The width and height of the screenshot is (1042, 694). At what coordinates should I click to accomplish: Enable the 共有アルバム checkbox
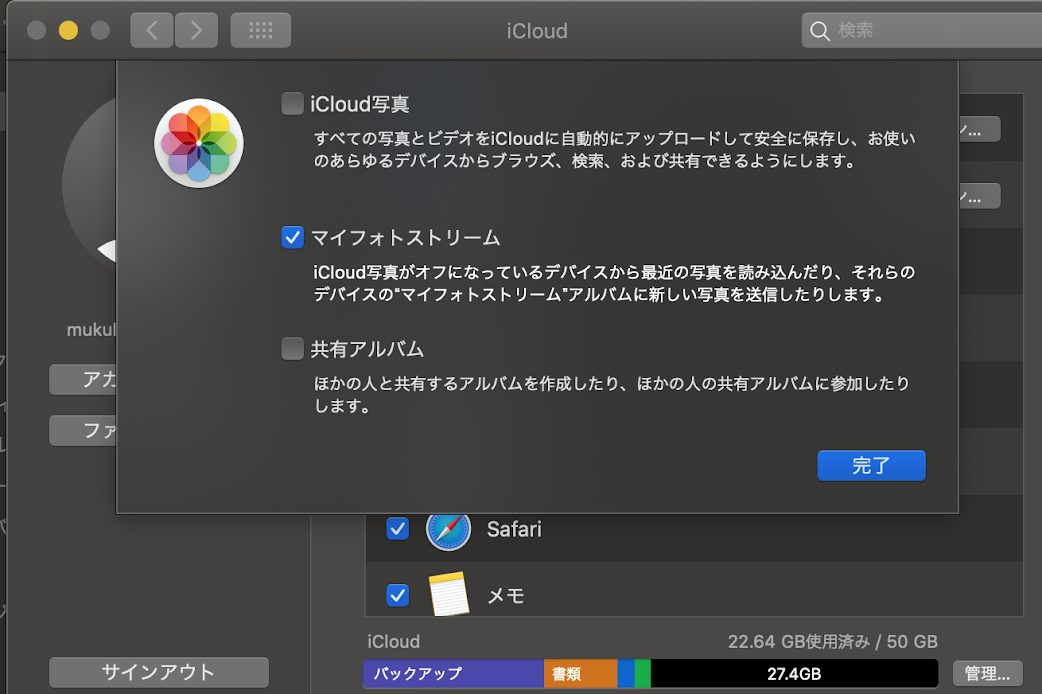(292, 348)
